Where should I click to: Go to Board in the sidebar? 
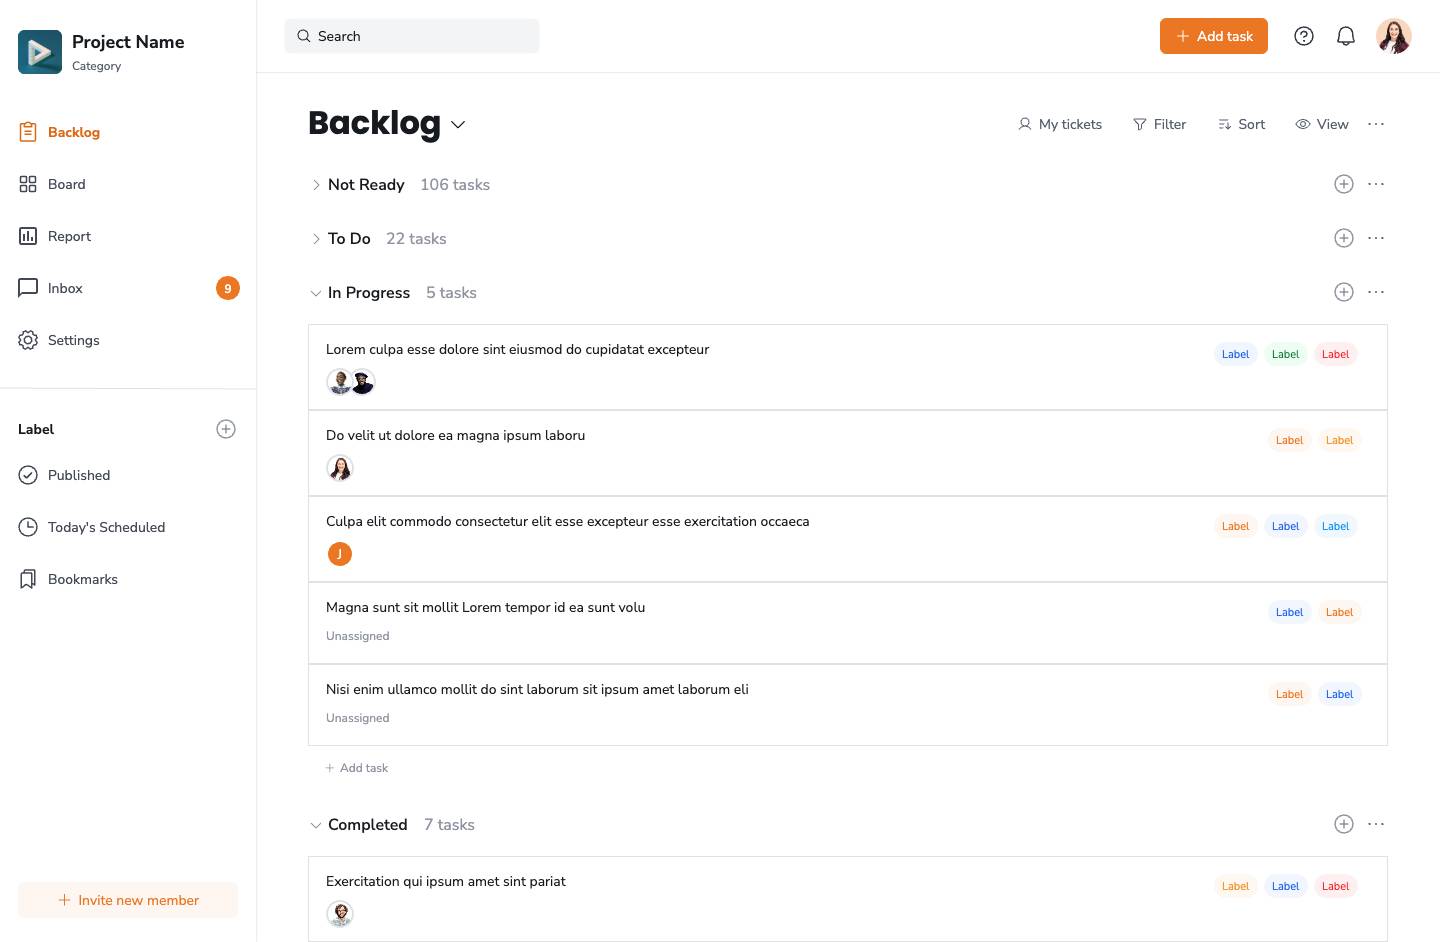click(x=66, y=184)
